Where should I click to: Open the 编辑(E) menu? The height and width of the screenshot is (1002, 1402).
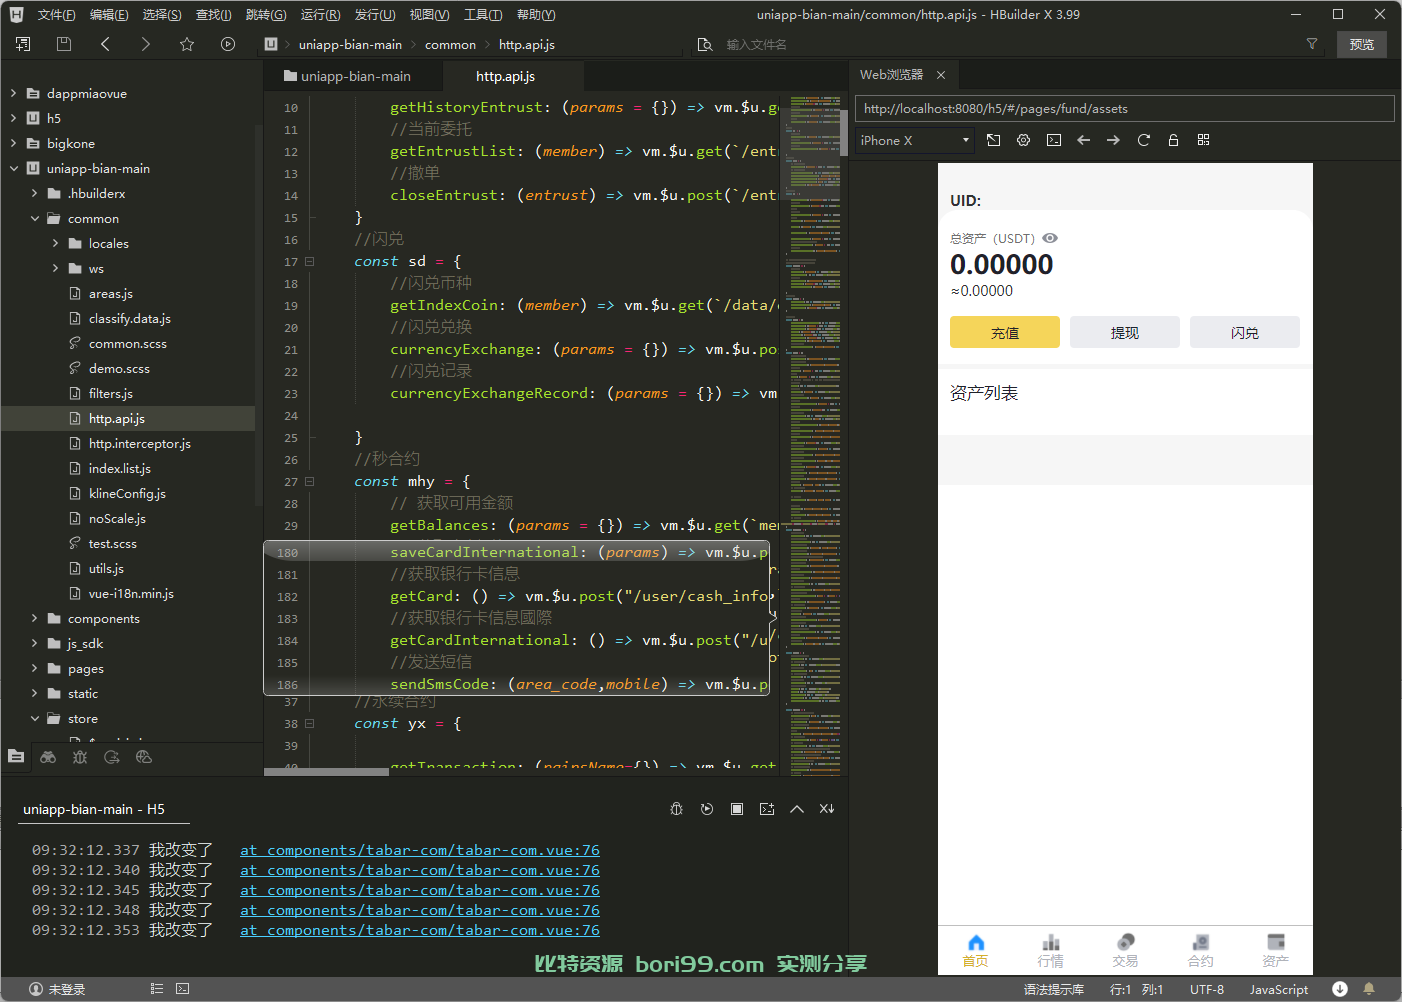pyautogui.click(x=109, y=15)
